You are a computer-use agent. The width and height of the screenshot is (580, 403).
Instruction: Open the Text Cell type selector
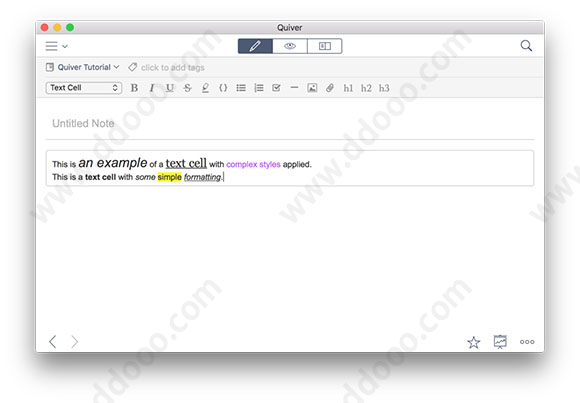coord(84,88)
